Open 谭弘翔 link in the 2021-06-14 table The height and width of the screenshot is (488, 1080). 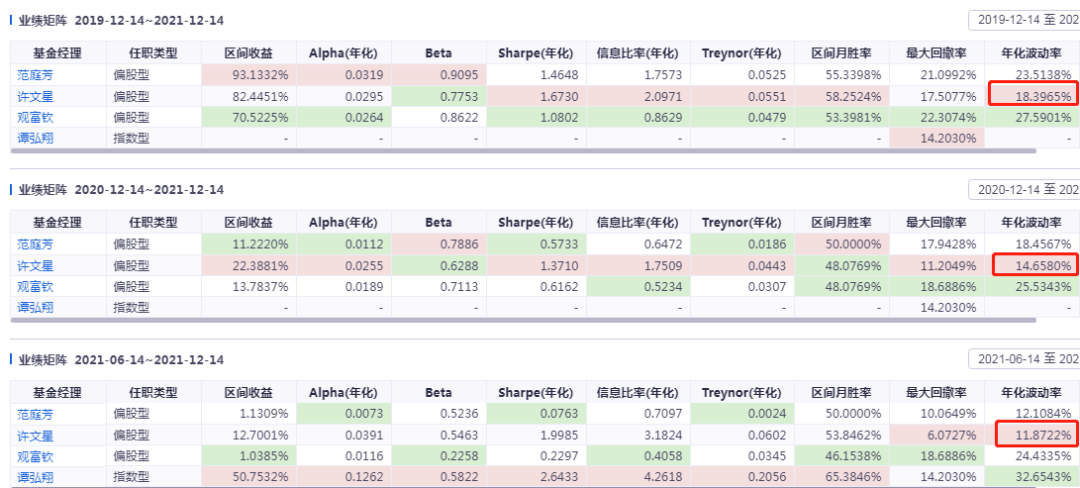click(34, 478)
